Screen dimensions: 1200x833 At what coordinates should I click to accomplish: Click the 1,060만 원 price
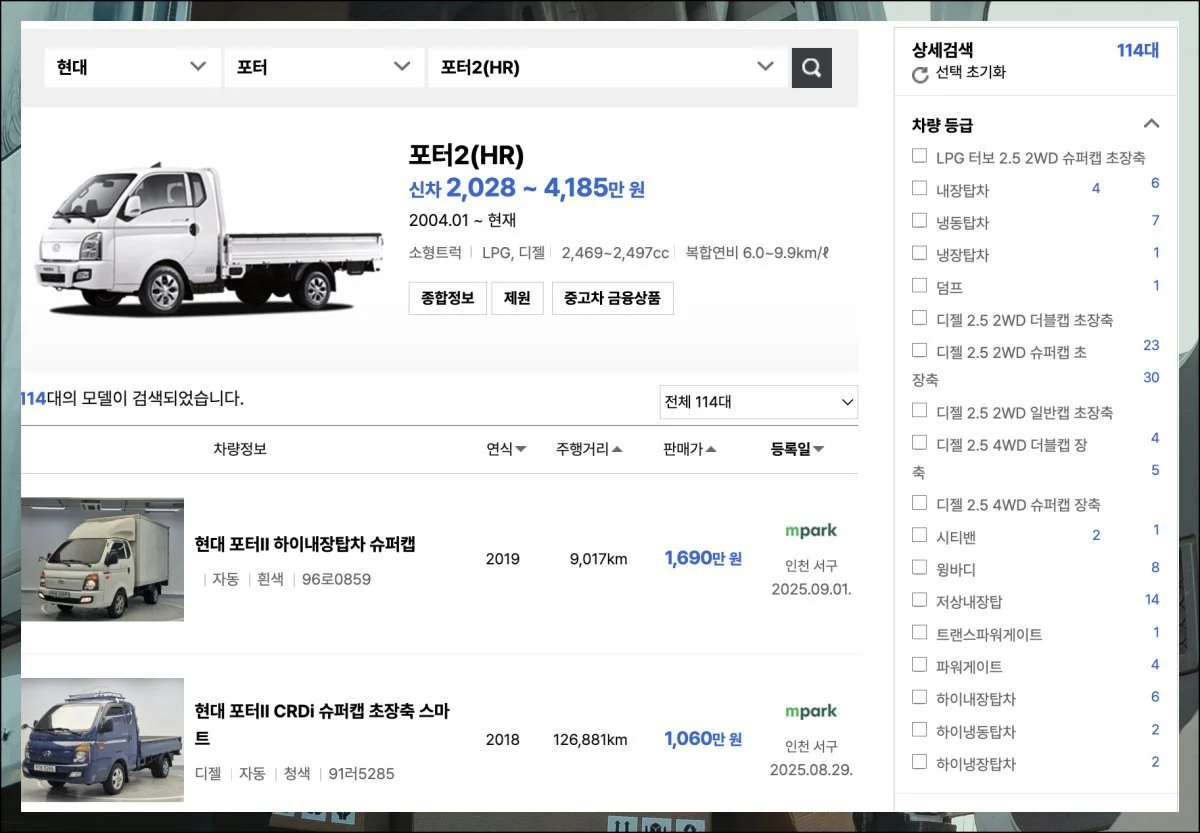pos(703,739)
